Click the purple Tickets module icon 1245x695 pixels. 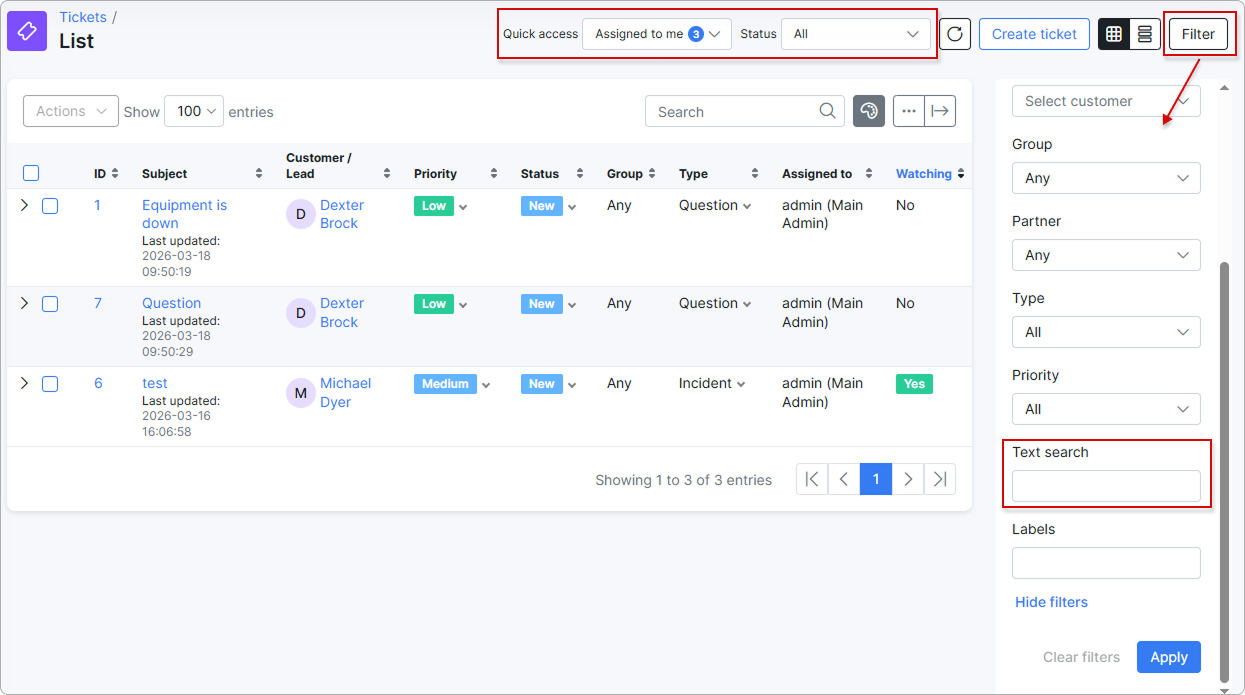28,31
